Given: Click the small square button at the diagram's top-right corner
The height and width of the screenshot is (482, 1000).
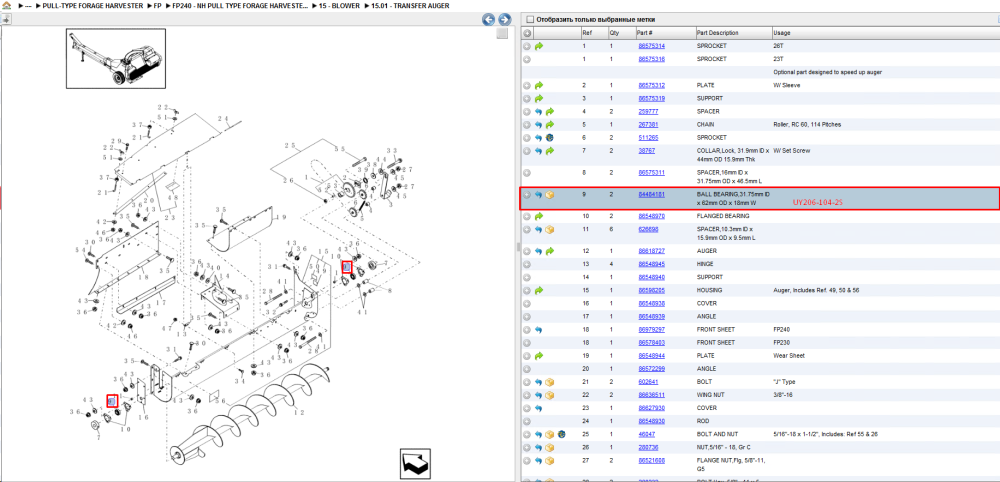Looking at the screenshot, I should pyautogui.click(x=503, y=33).
